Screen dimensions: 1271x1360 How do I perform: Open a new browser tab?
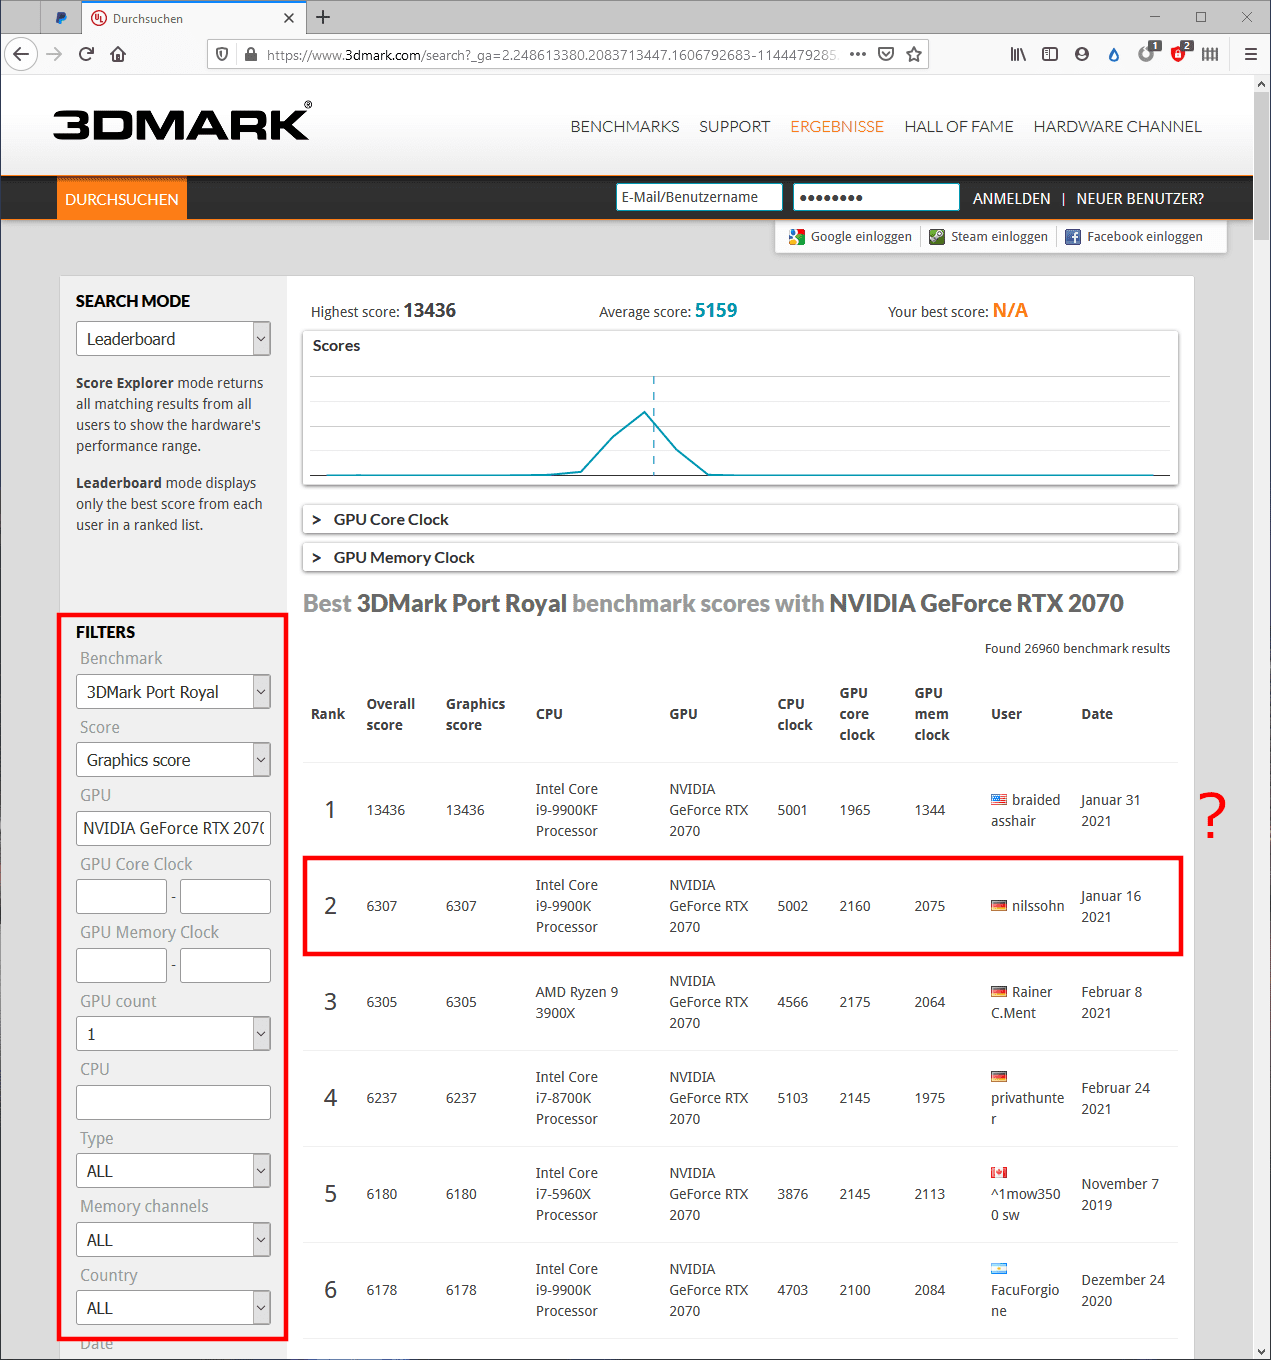pyautogui.click(x=323, y=17)
